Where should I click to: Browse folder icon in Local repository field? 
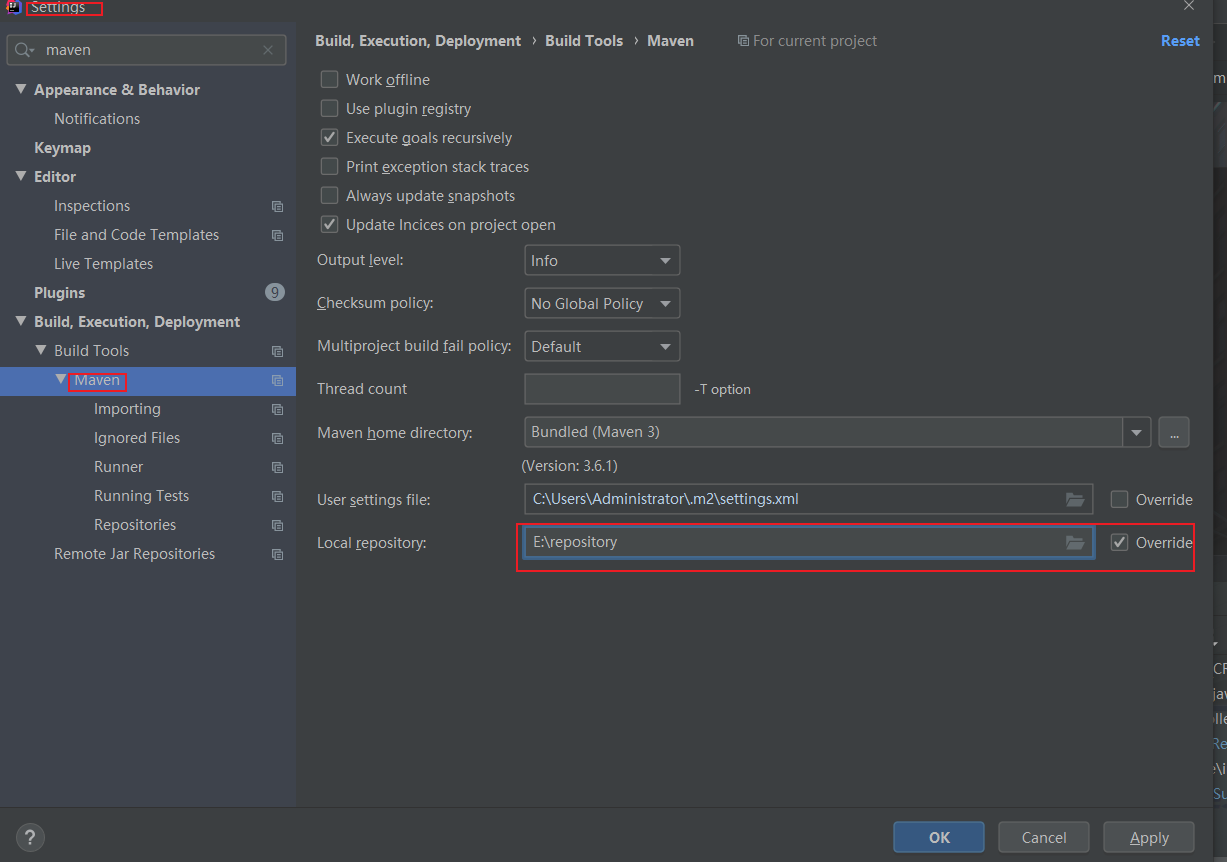[x=1075, y=542]
